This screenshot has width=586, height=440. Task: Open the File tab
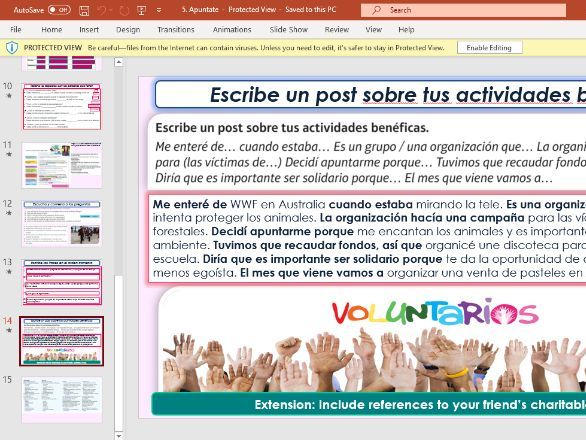click(x=16, y=30)
